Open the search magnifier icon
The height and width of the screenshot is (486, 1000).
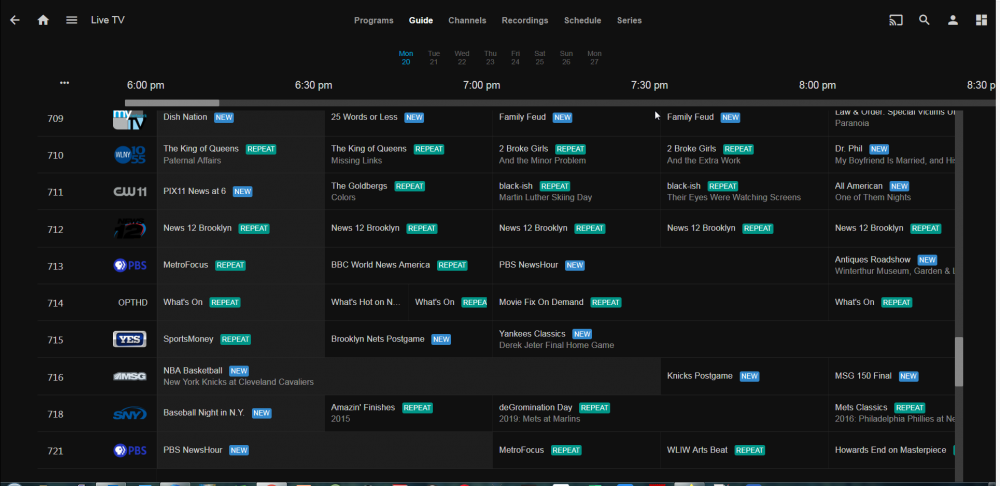[x=924, y=20]
